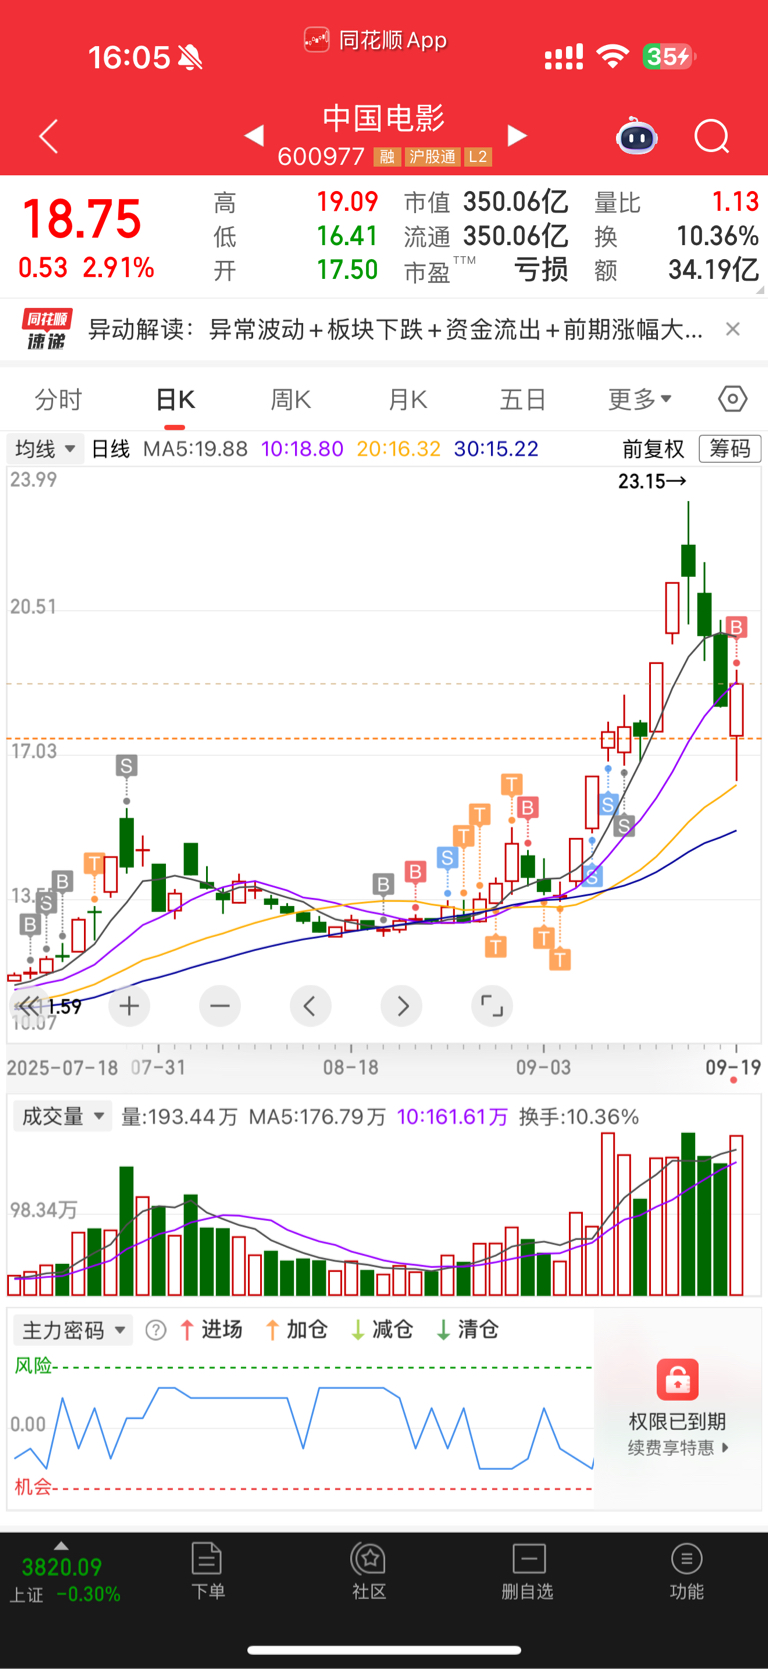Screen dimensions: 768x1669
Task: Move chart cursor left one candle
Action: 310,1006
